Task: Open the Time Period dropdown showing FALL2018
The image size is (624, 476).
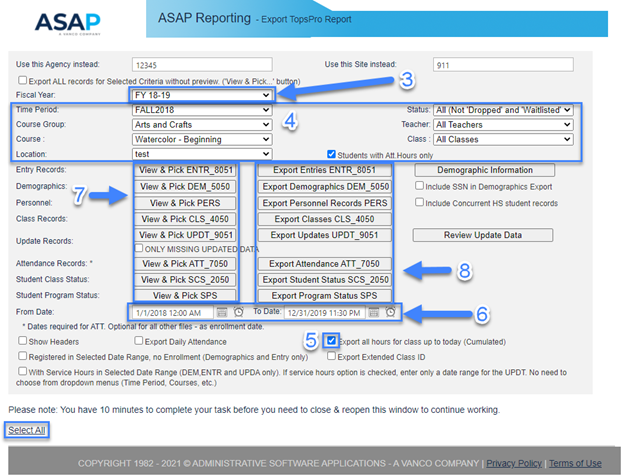Action: point(202,110)
